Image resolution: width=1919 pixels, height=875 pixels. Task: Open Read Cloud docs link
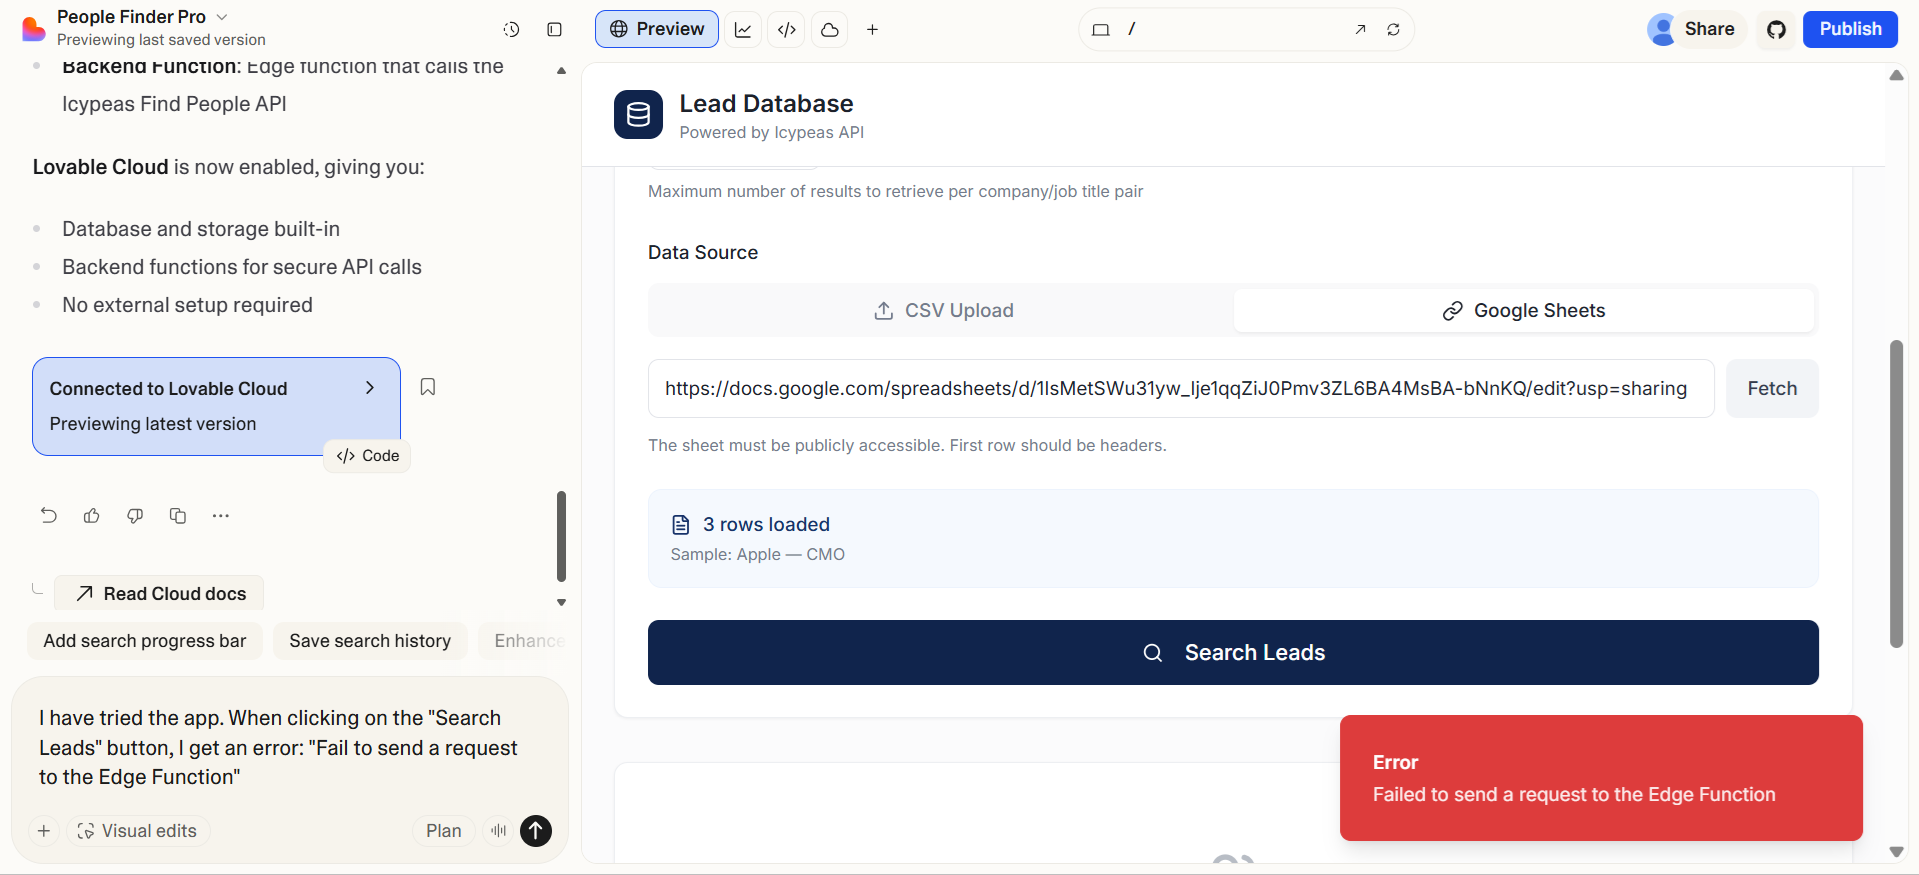point(160,593)
